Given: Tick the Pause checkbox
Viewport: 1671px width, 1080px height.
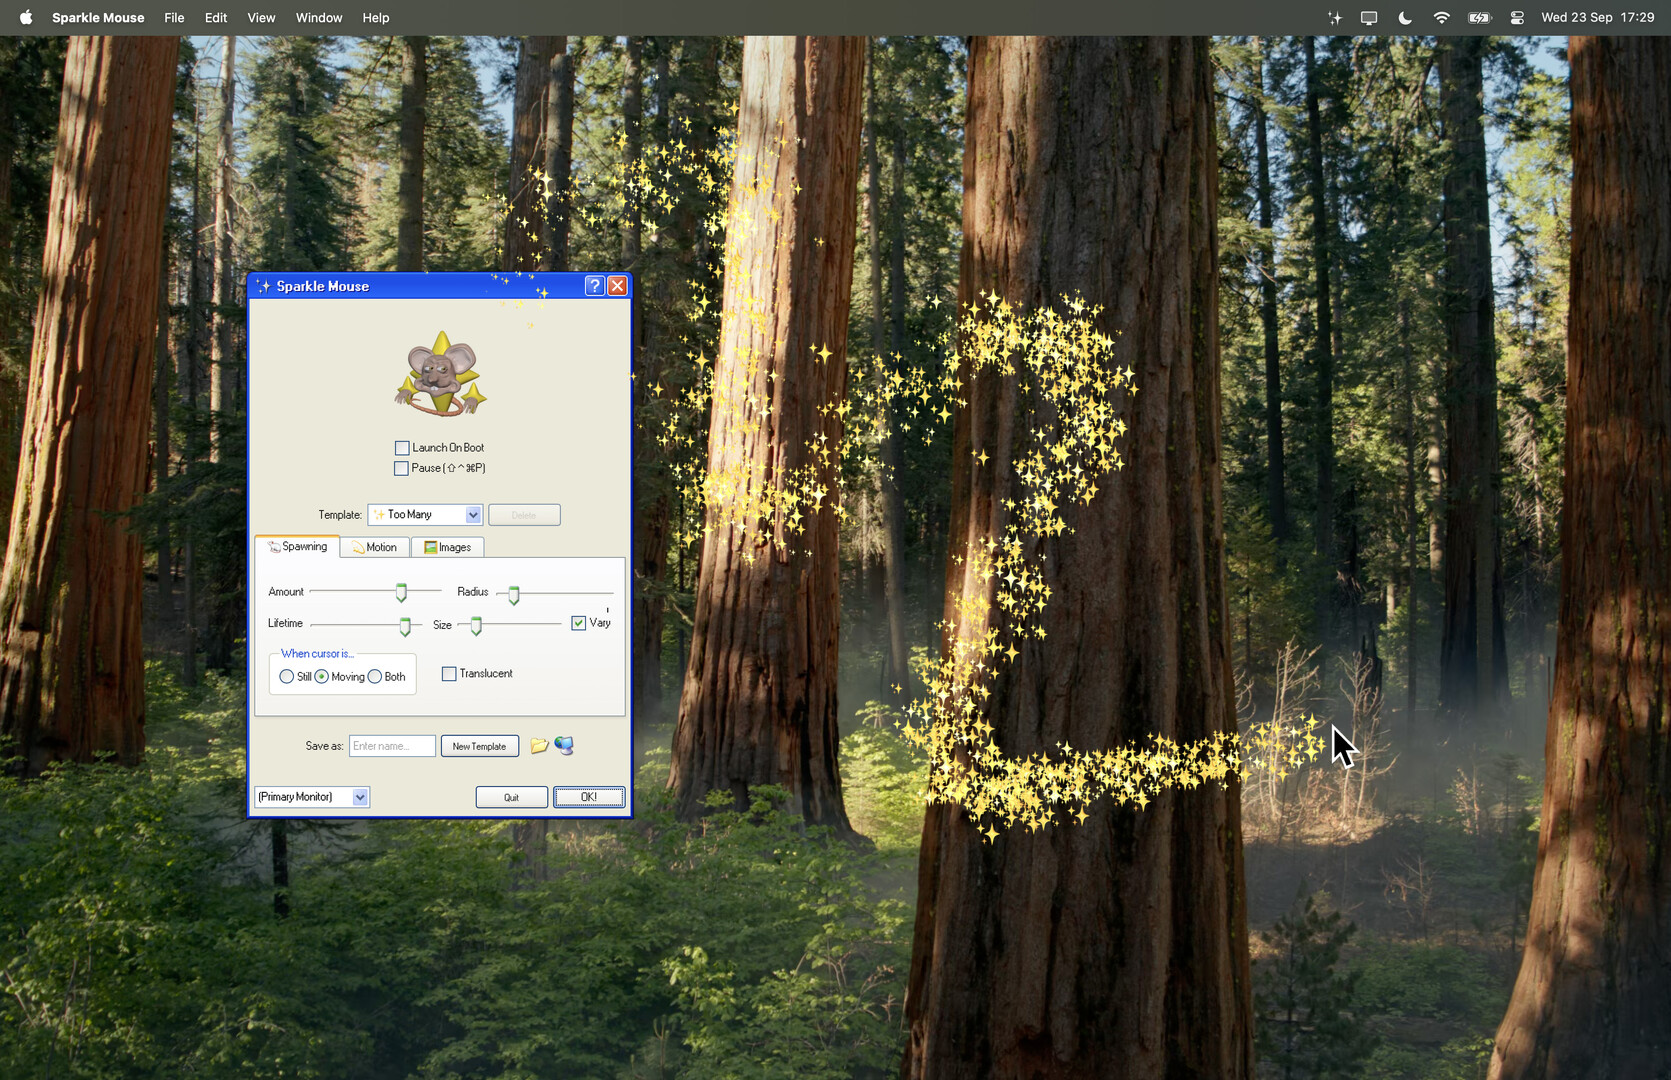Looking at the screenshot, I should tap(402, 468).
